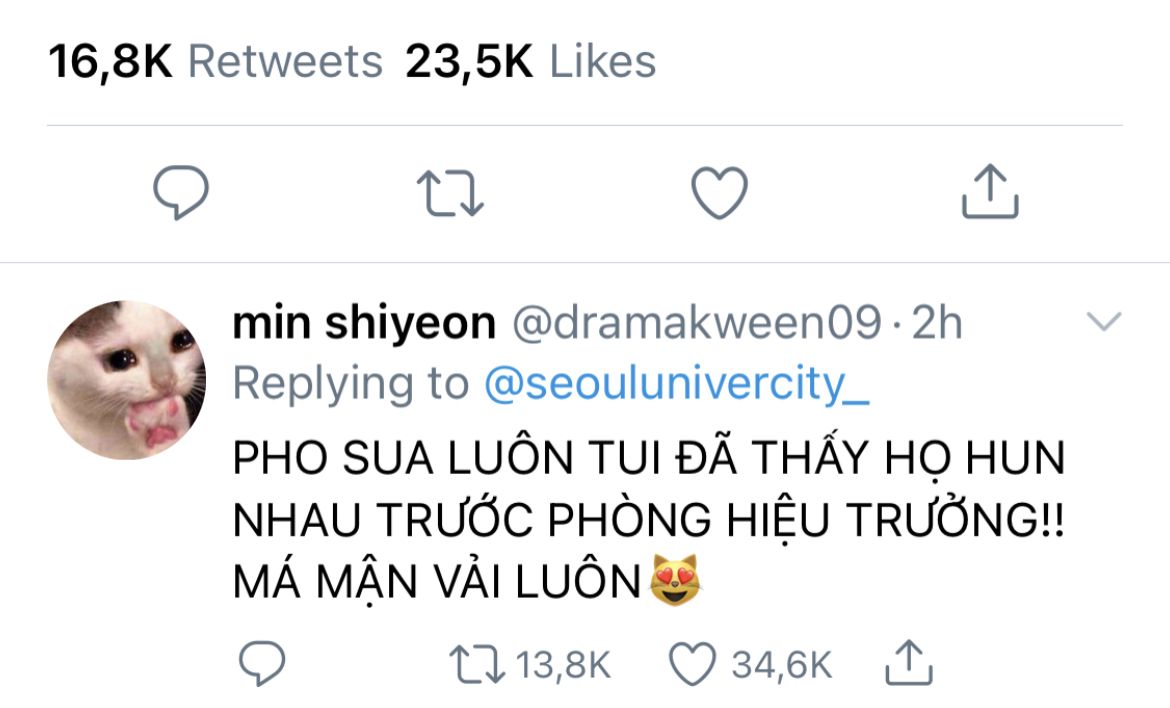The width and height of the screenshot is (1170, 708).
Task: Like the main tweet
Action: [719, 192]
